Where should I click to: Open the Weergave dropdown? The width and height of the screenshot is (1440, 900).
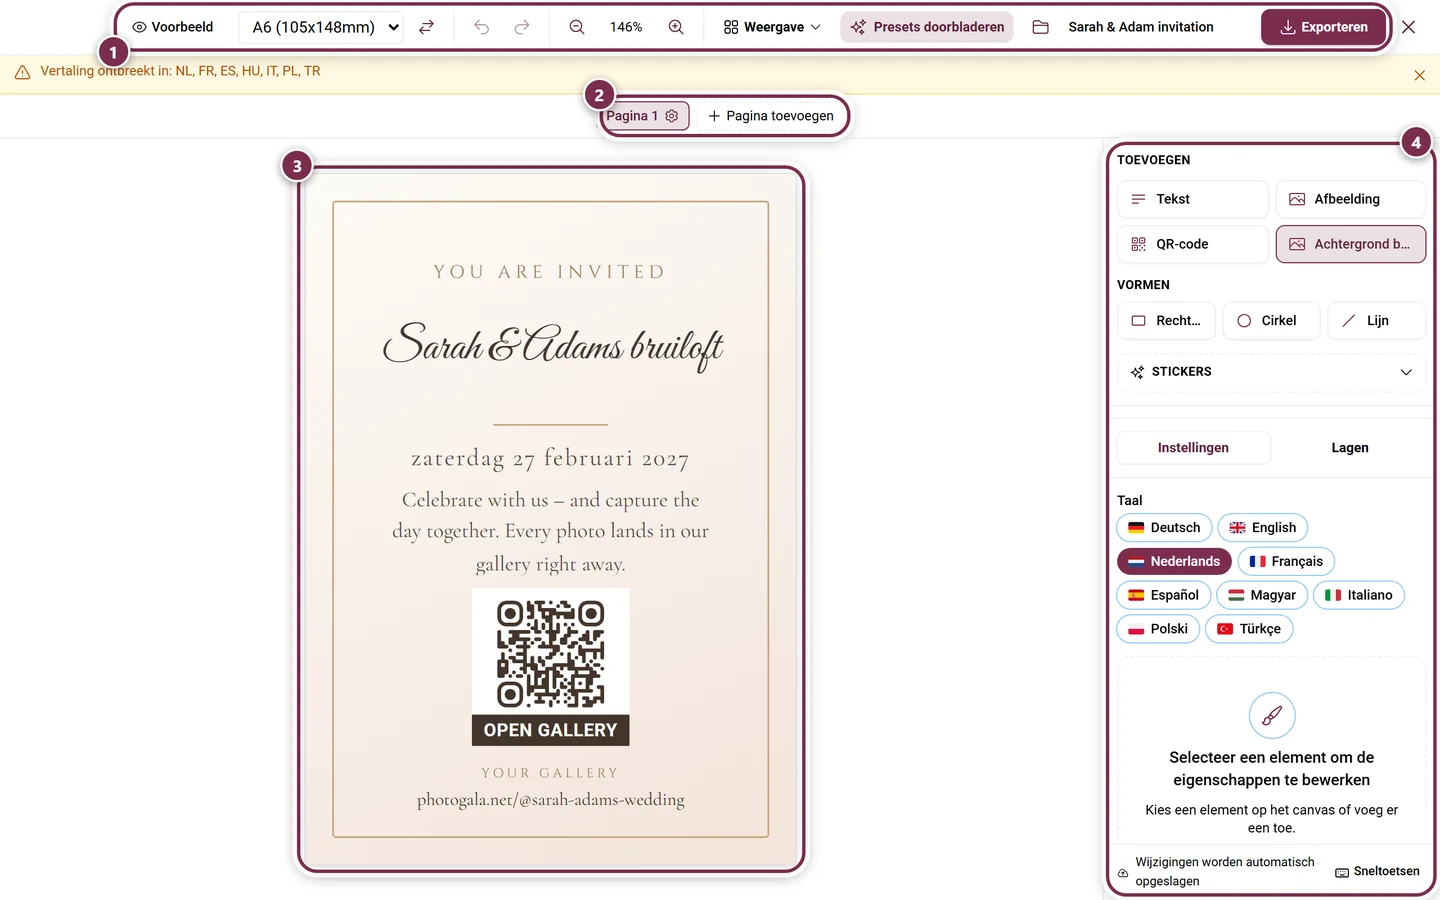pos(772,27)
